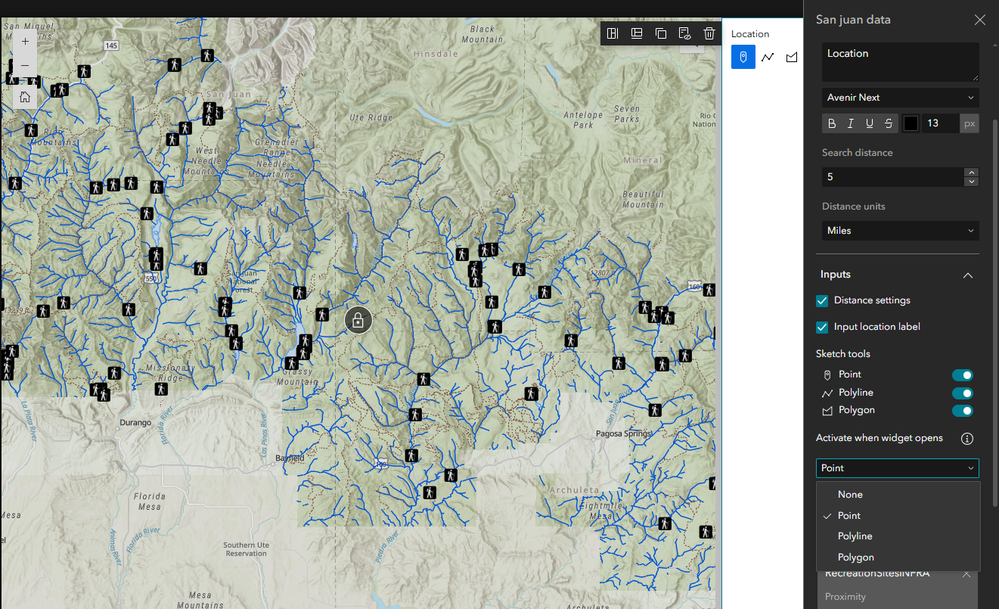The height and width of the screenshot is (609, 999).
Task: Open the Miles distance units dropdown
Action: tap(900, 231)
